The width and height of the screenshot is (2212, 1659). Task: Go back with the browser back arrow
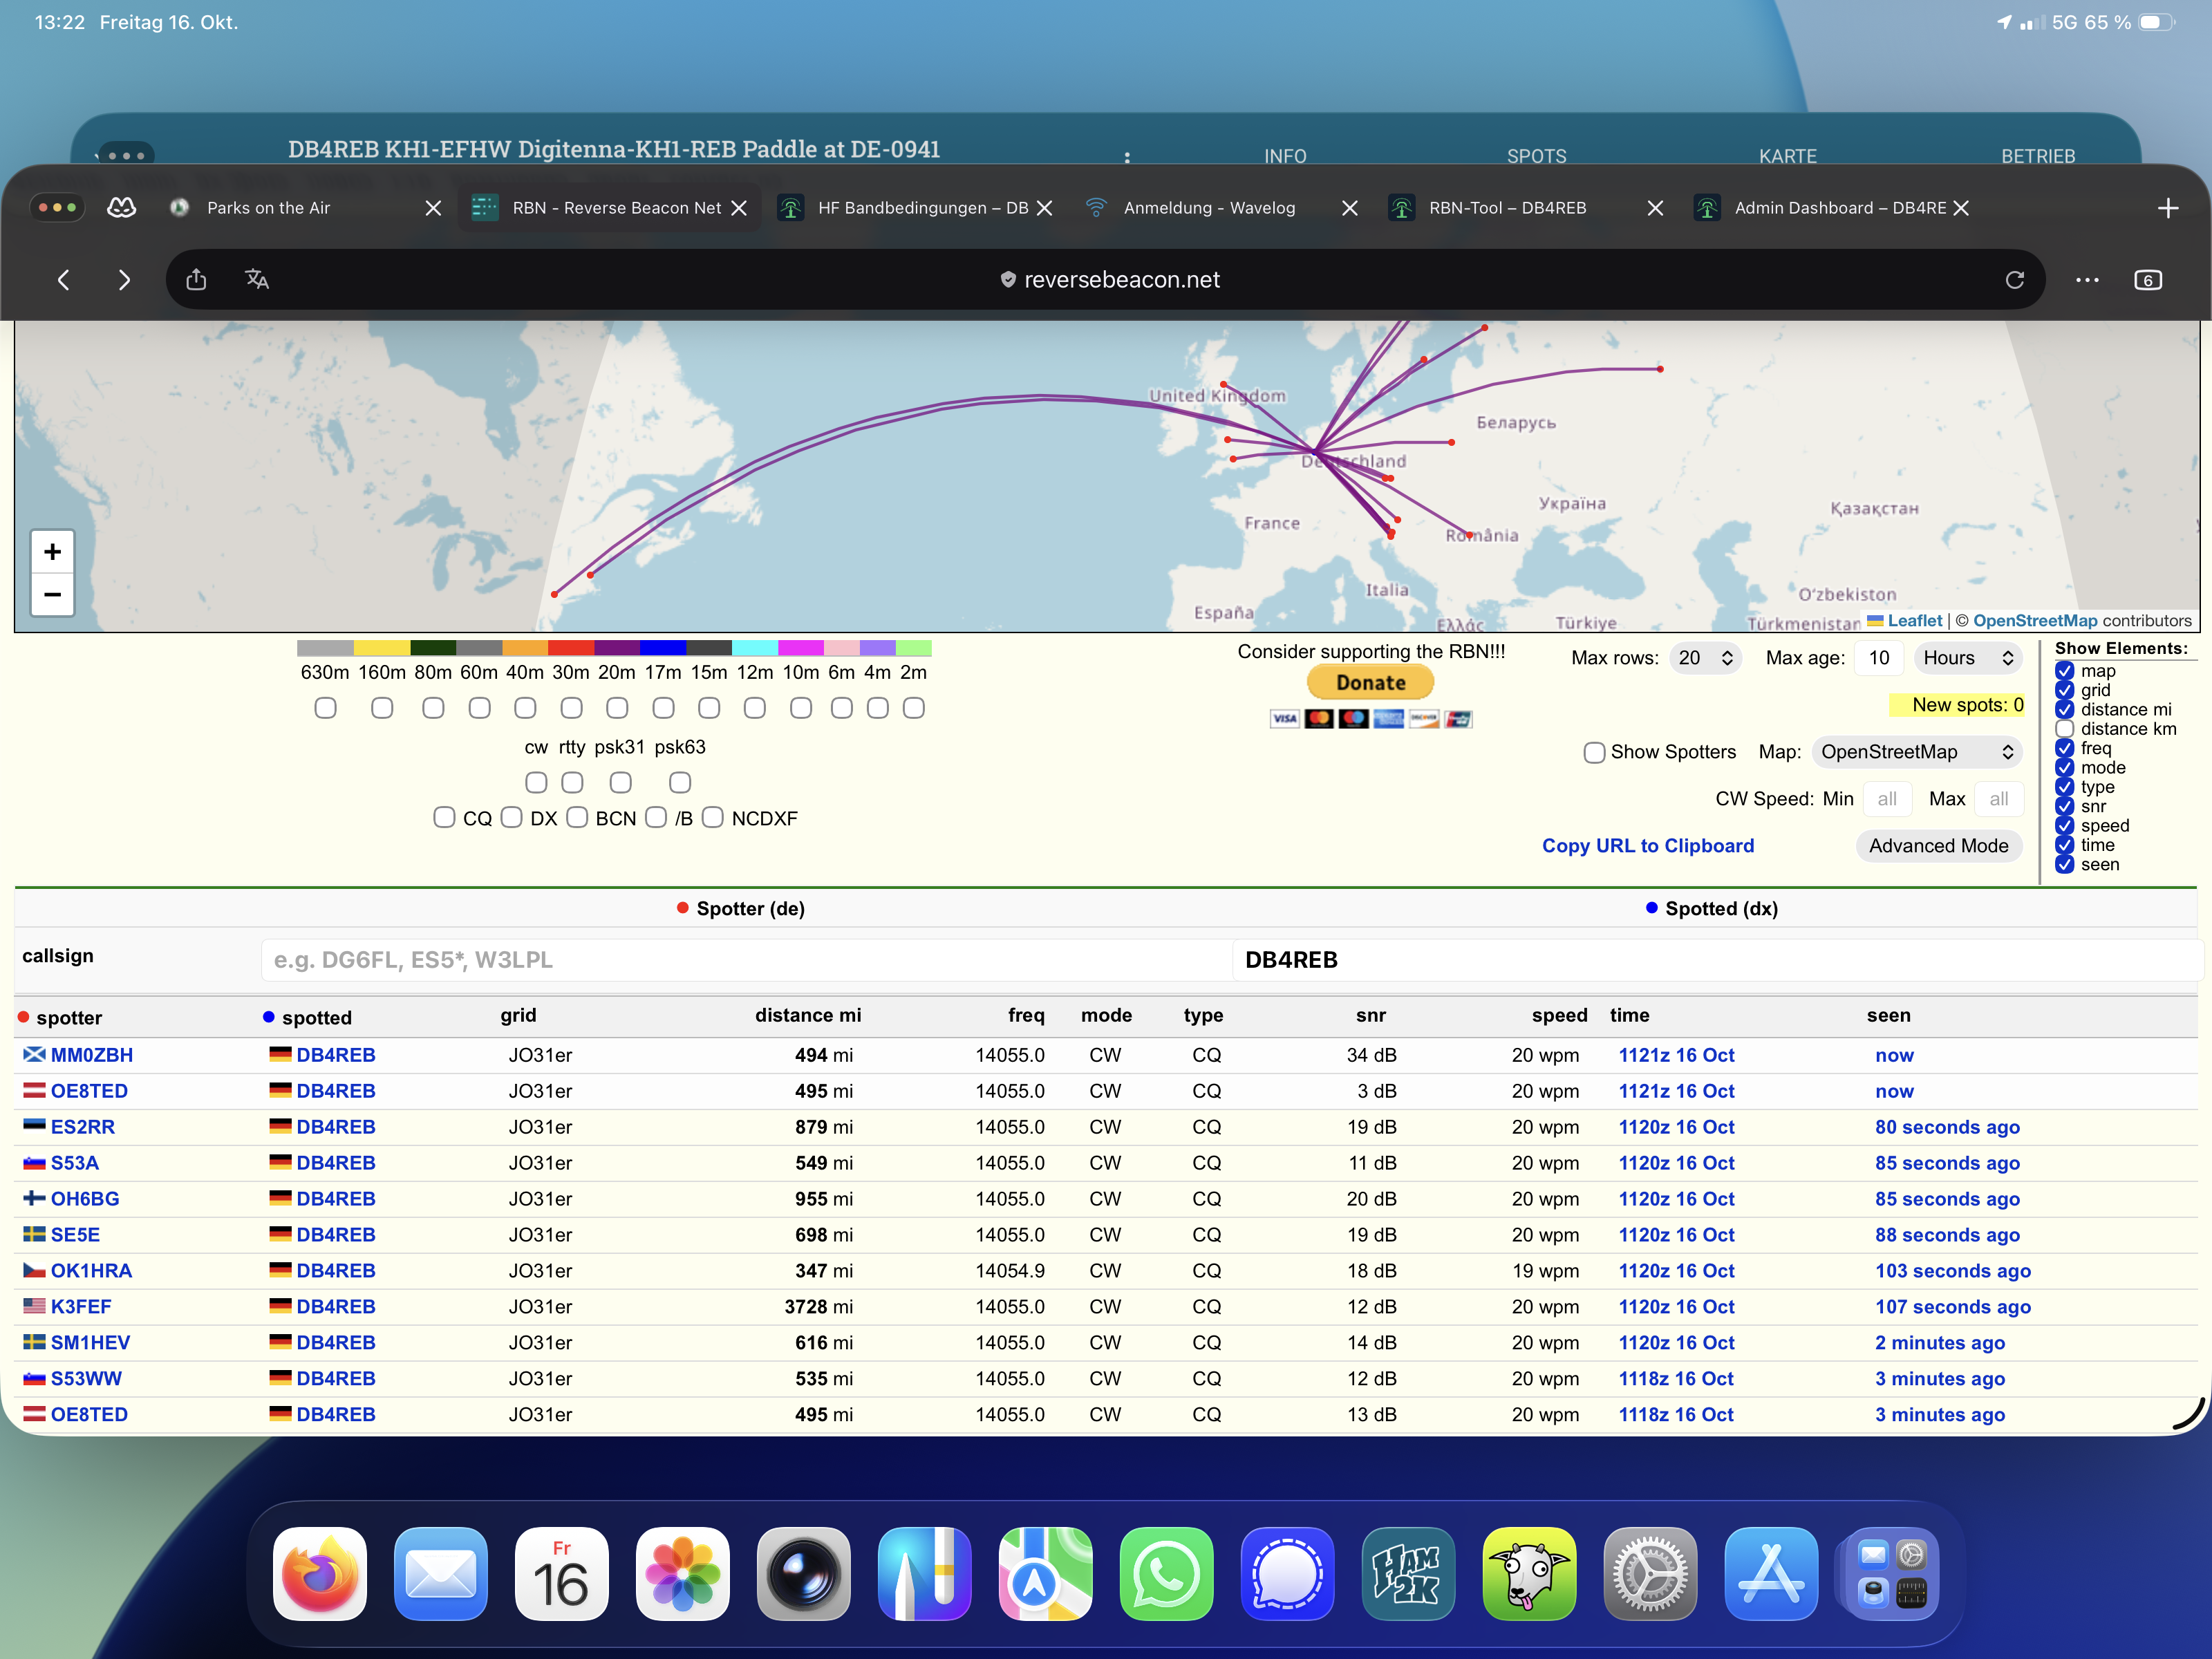pyautogui.click(x=64, y=280)
